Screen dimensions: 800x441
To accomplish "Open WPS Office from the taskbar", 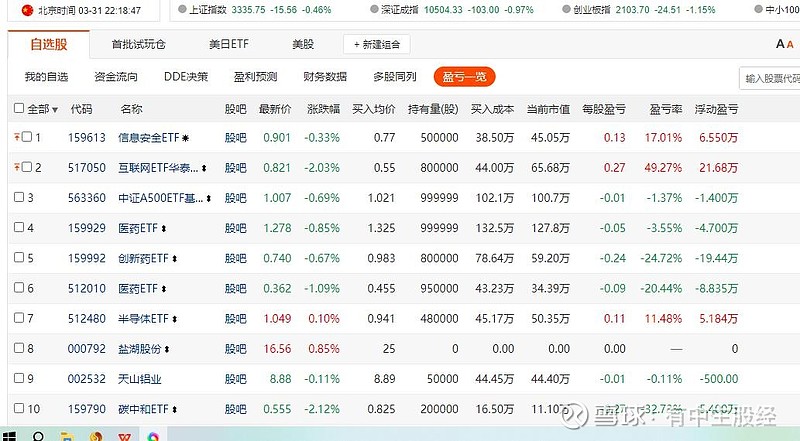I will click(x=125, y=437).
